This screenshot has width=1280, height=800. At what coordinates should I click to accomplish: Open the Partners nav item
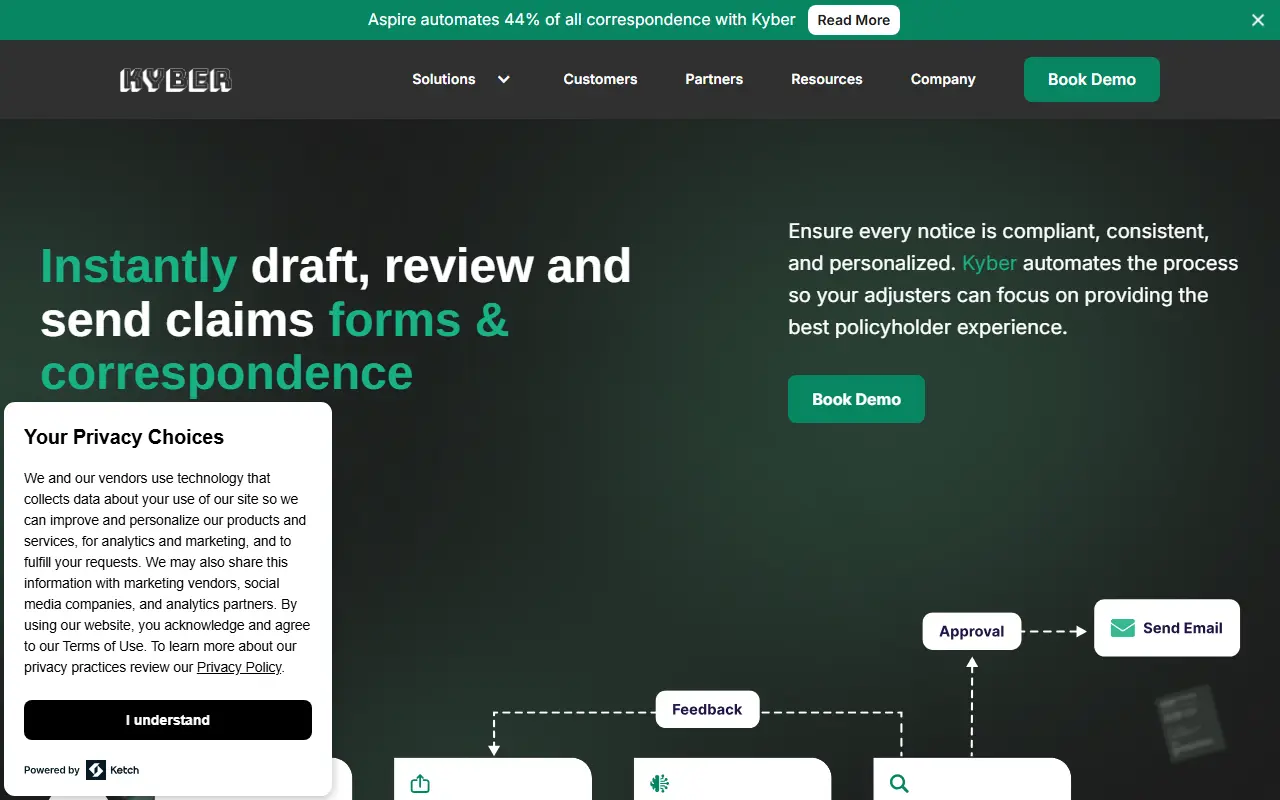(714, 80)
